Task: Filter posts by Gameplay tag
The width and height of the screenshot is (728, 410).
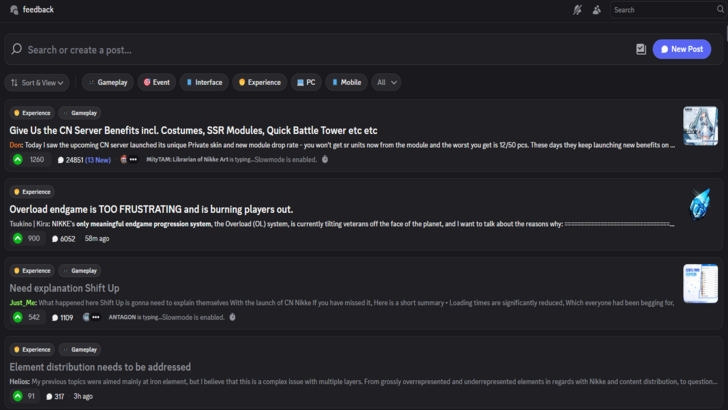Action: [x=108, y=83]
